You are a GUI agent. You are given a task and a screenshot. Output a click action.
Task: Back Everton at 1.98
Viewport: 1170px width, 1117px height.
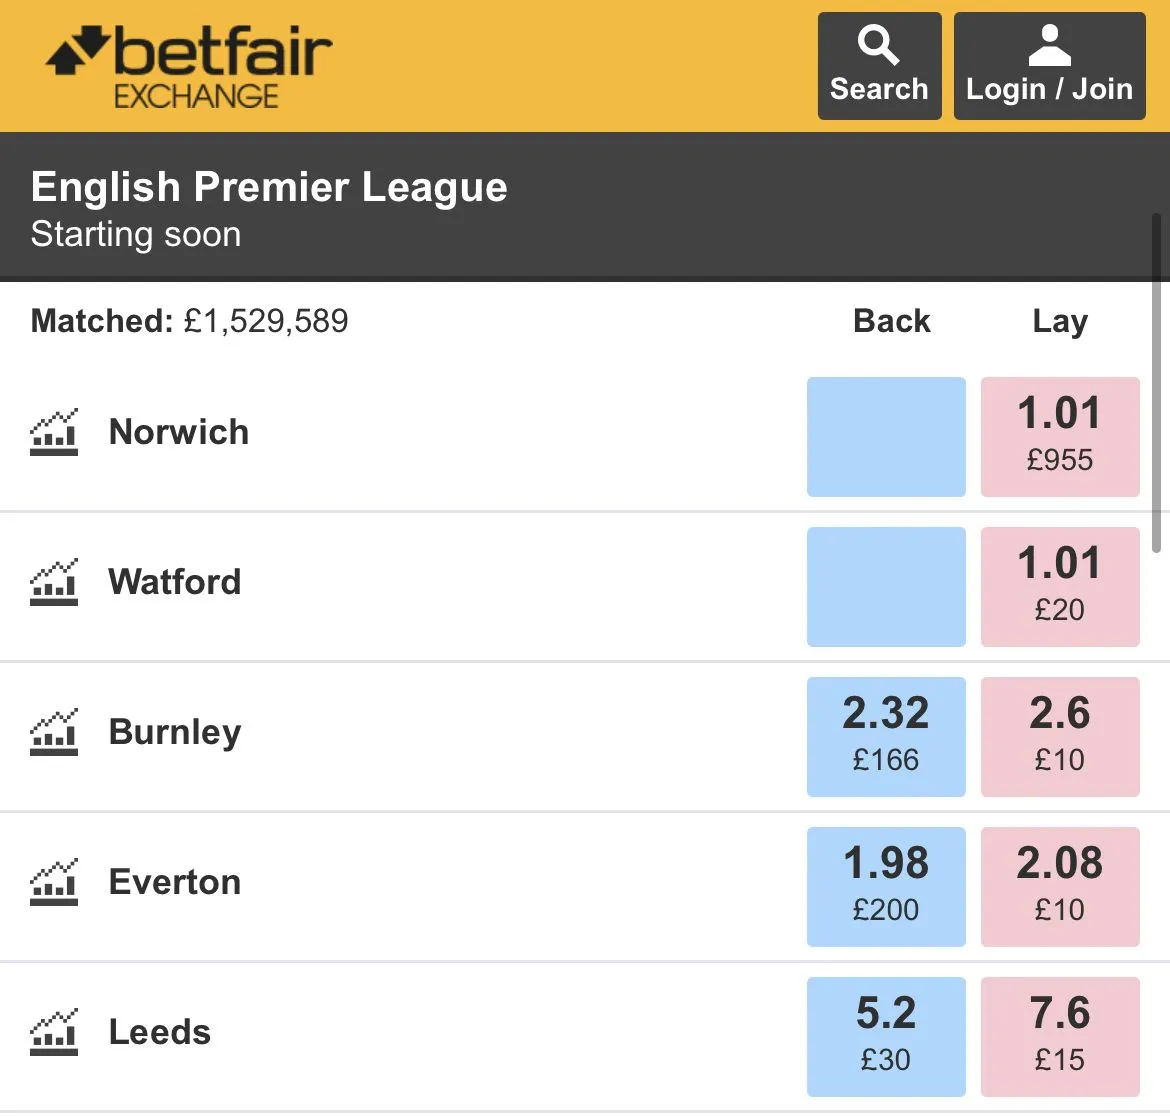886,887
